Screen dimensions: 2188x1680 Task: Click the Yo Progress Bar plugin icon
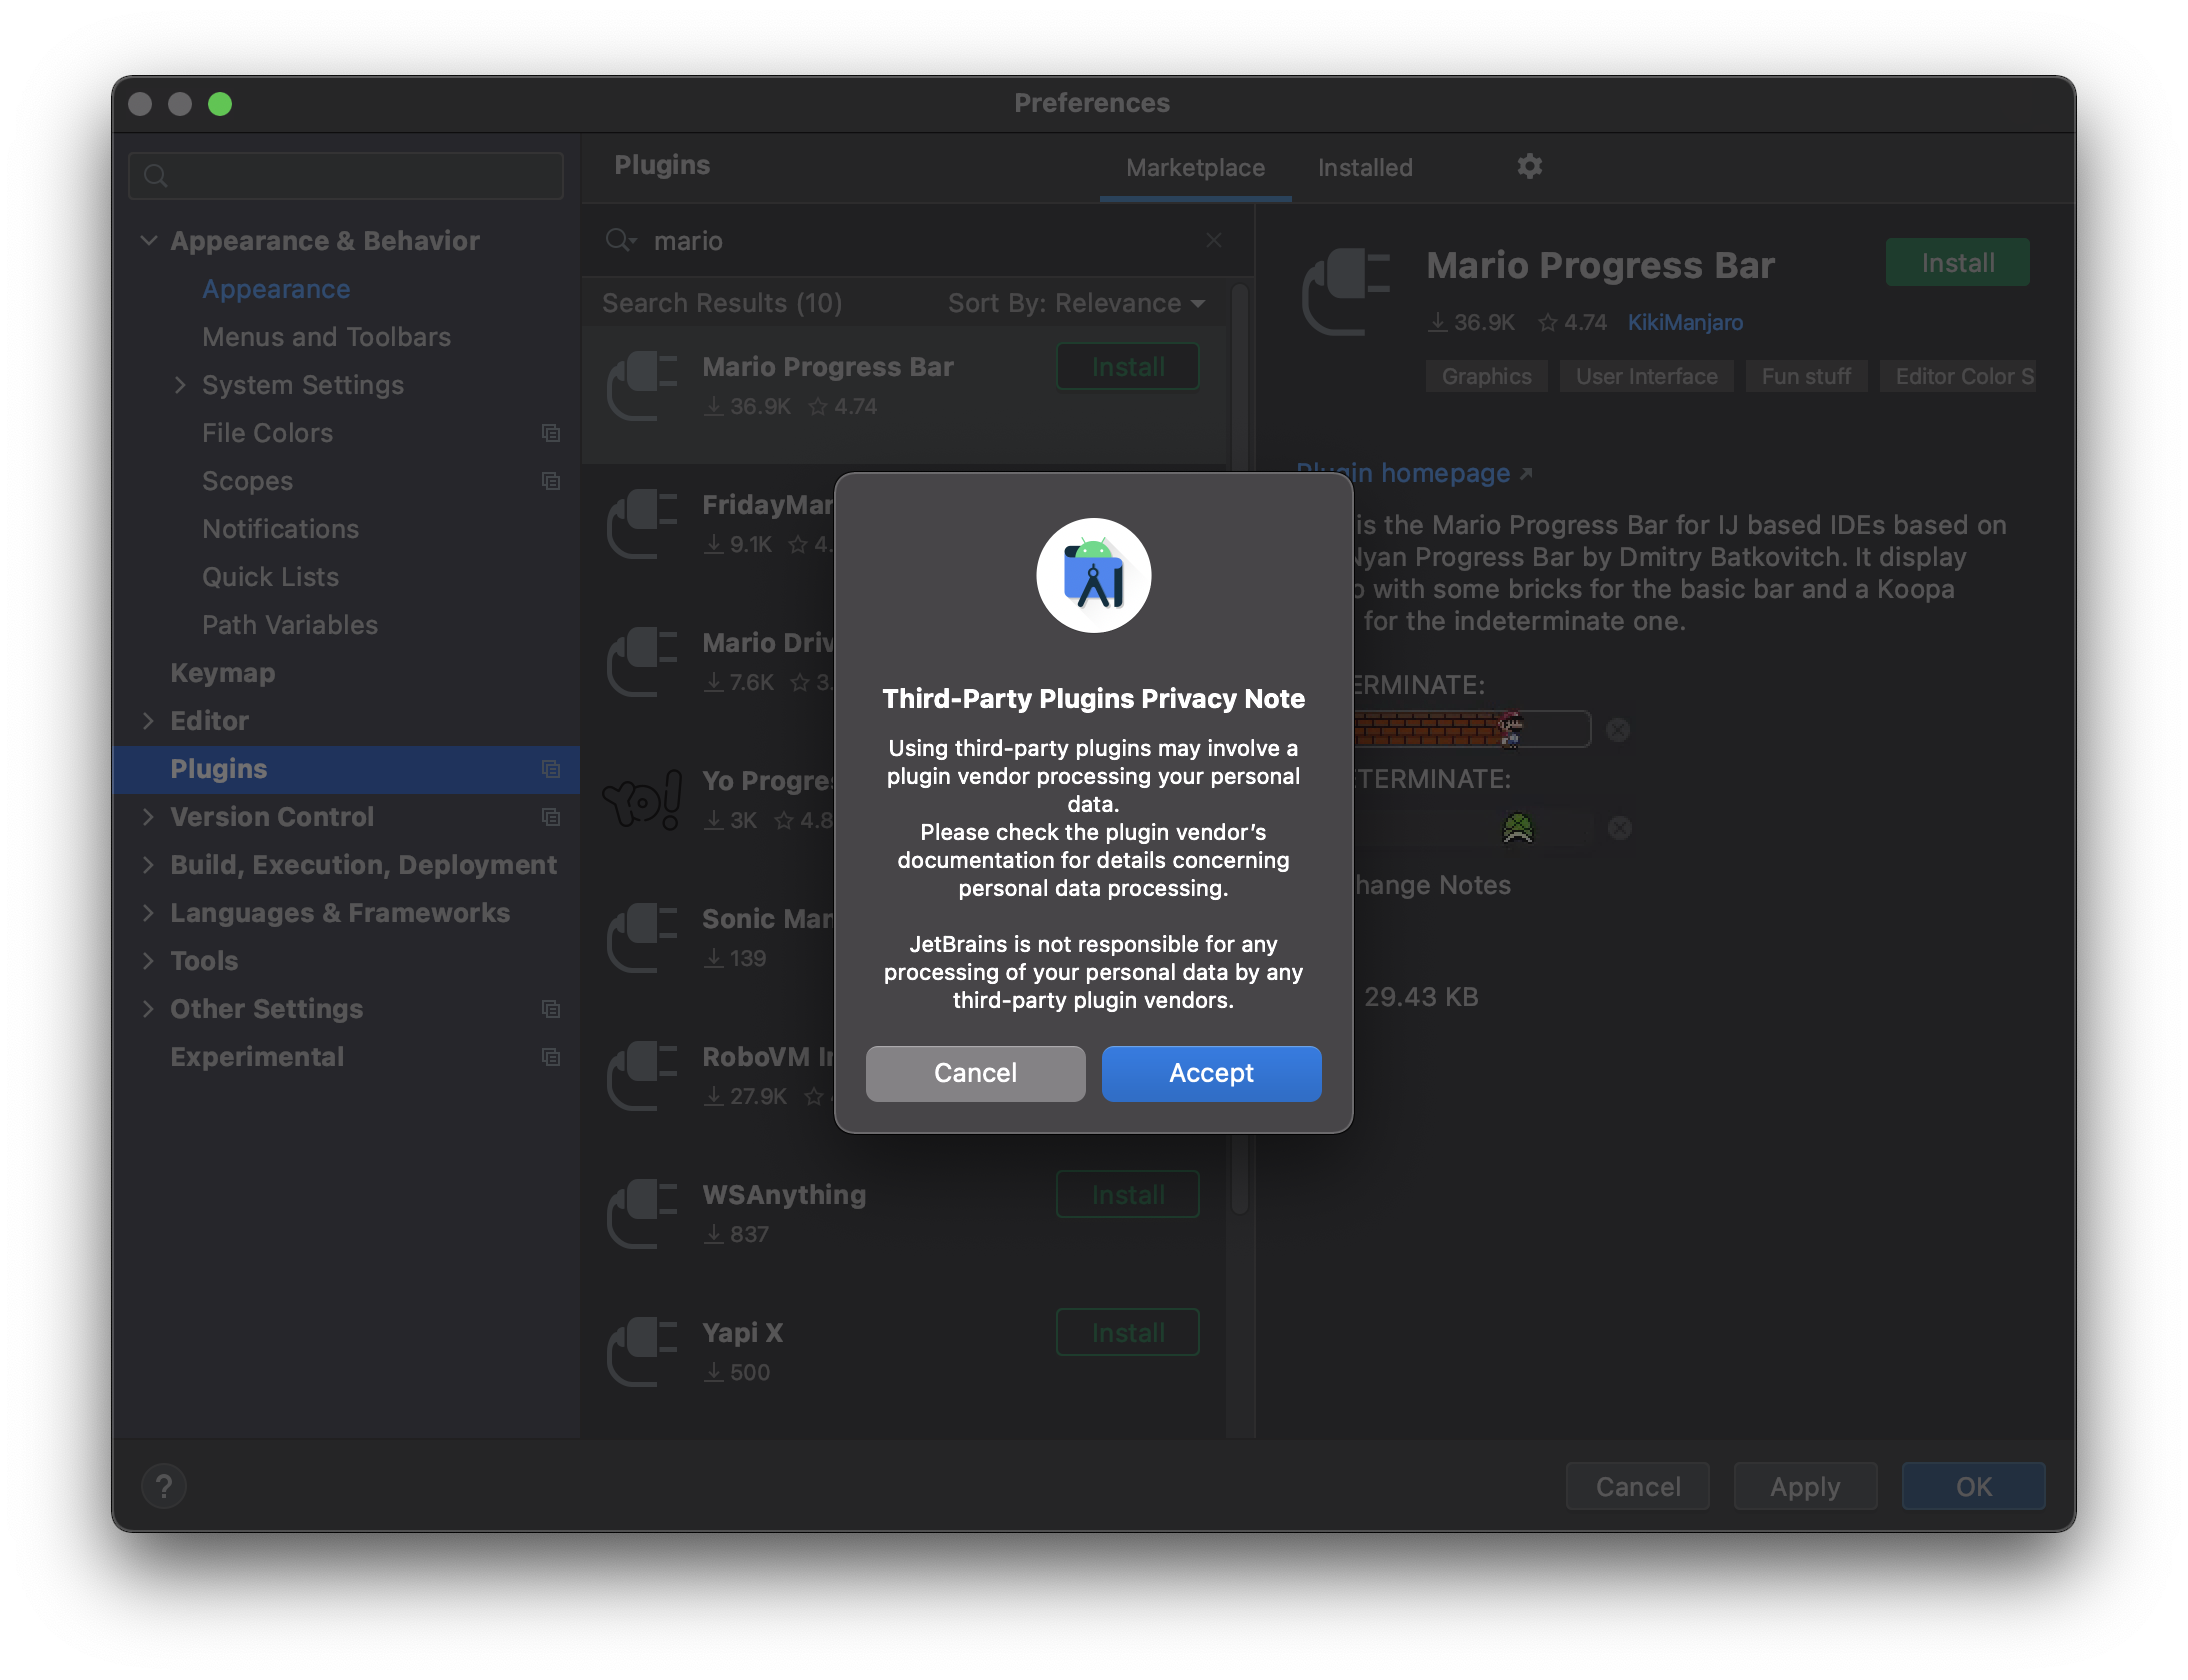tap(642, 799)
